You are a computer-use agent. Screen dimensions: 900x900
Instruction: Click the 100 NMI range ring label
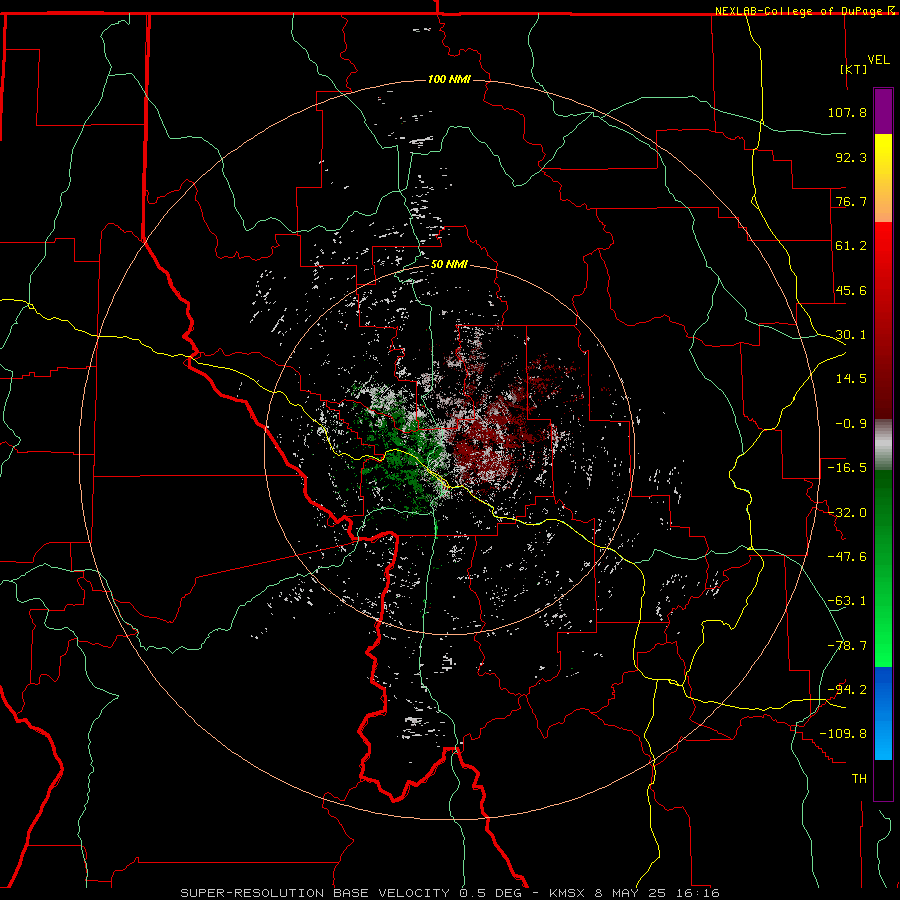click(x=449, y=79)
